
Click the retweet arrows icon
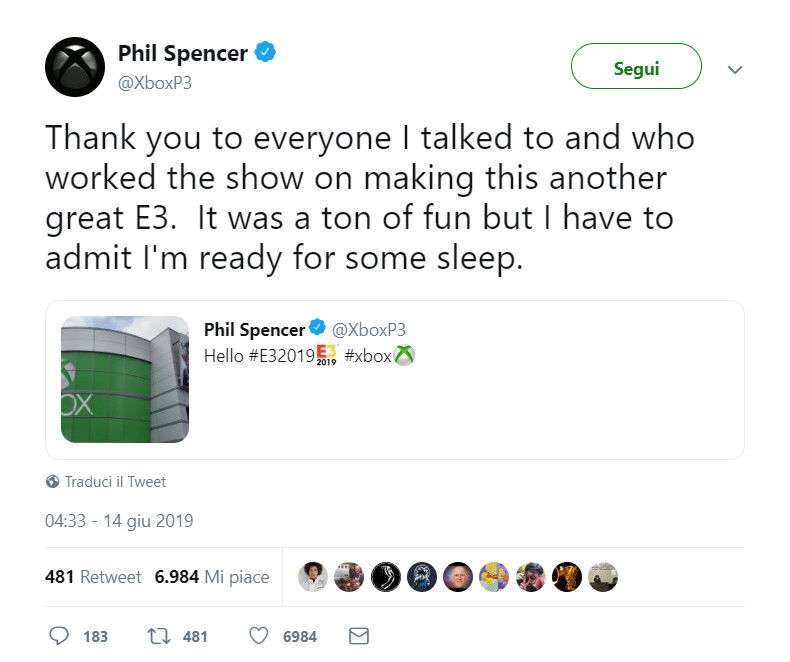pos(158,636)
